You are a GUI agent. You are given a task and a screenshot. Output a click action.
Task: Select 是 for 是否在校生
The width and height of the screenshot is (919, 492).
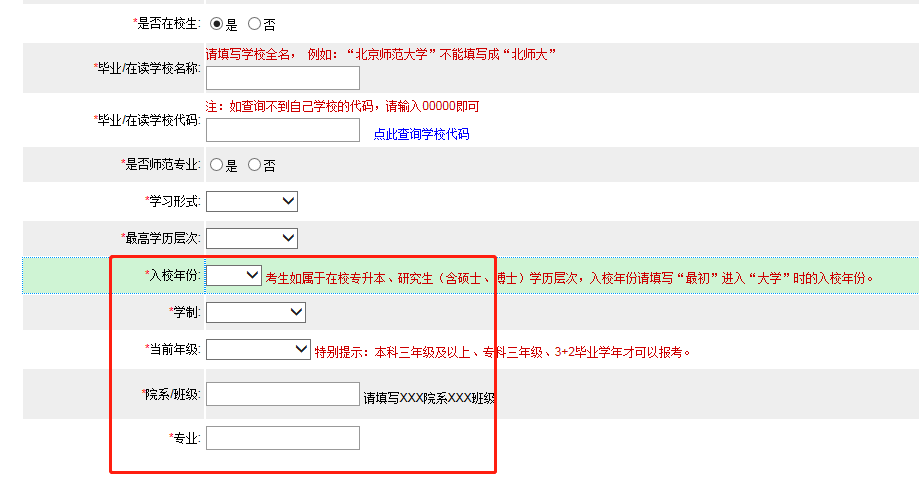(x=216, y=23)
